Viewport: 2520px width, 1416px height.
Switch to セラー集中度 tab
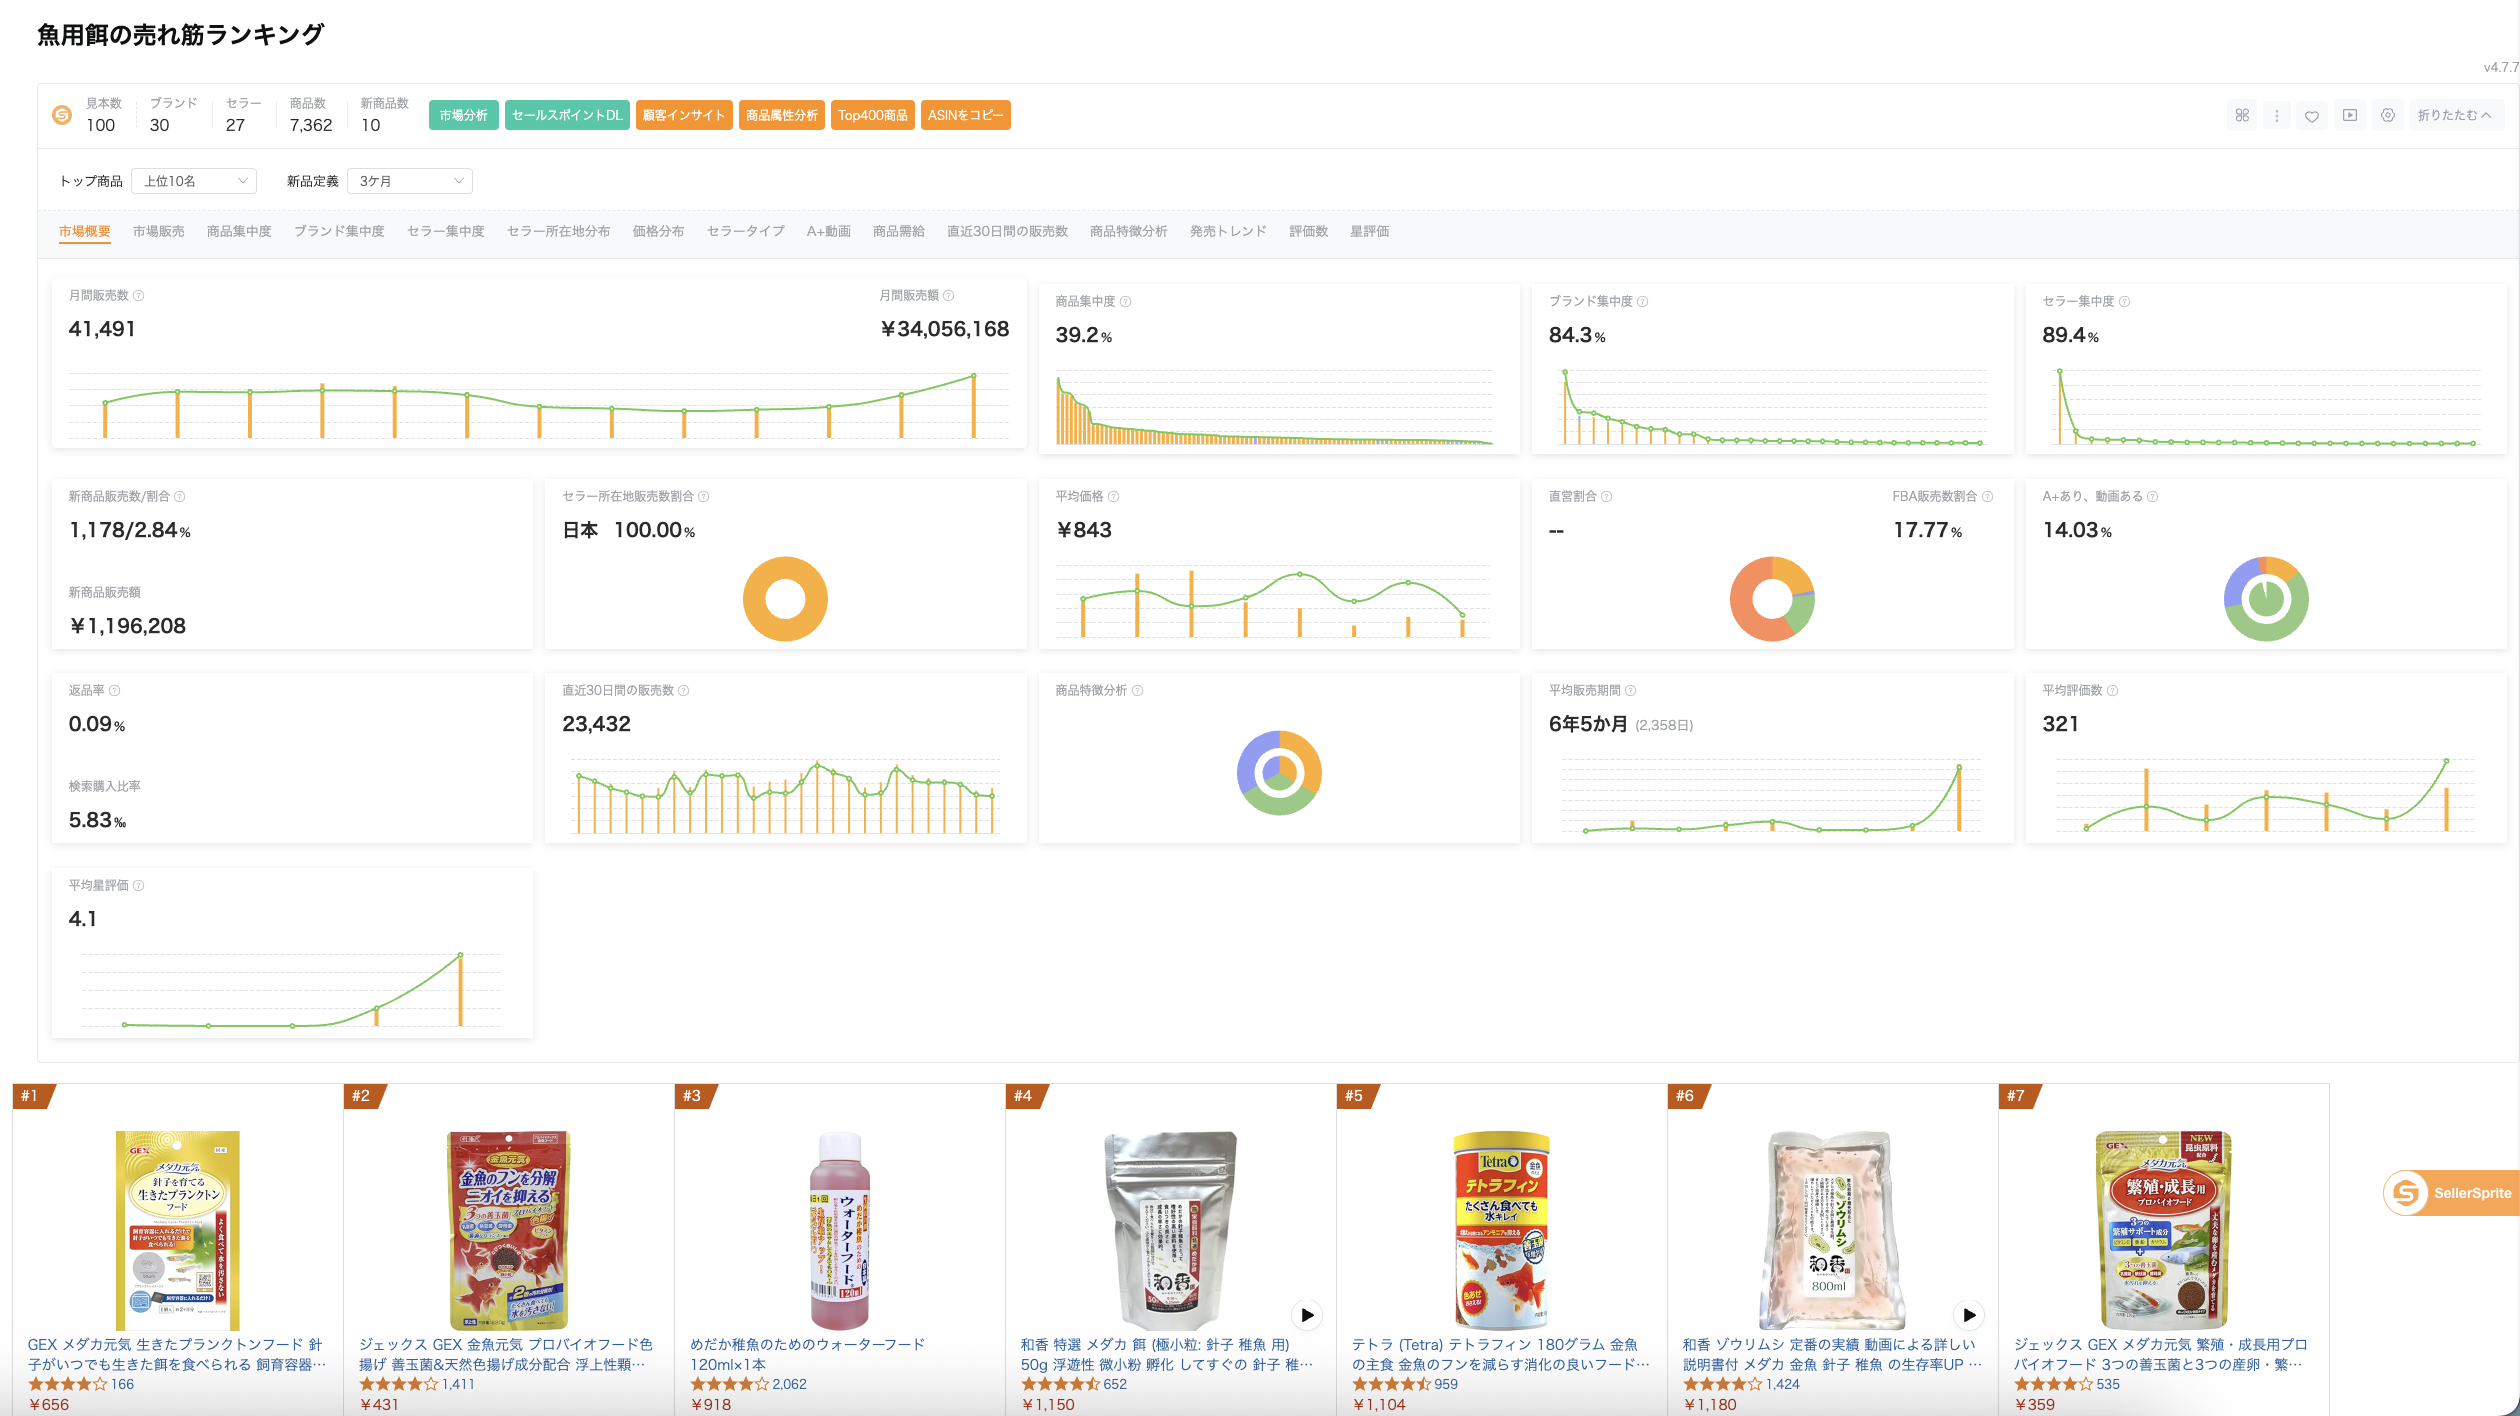[x=446, y=231]
